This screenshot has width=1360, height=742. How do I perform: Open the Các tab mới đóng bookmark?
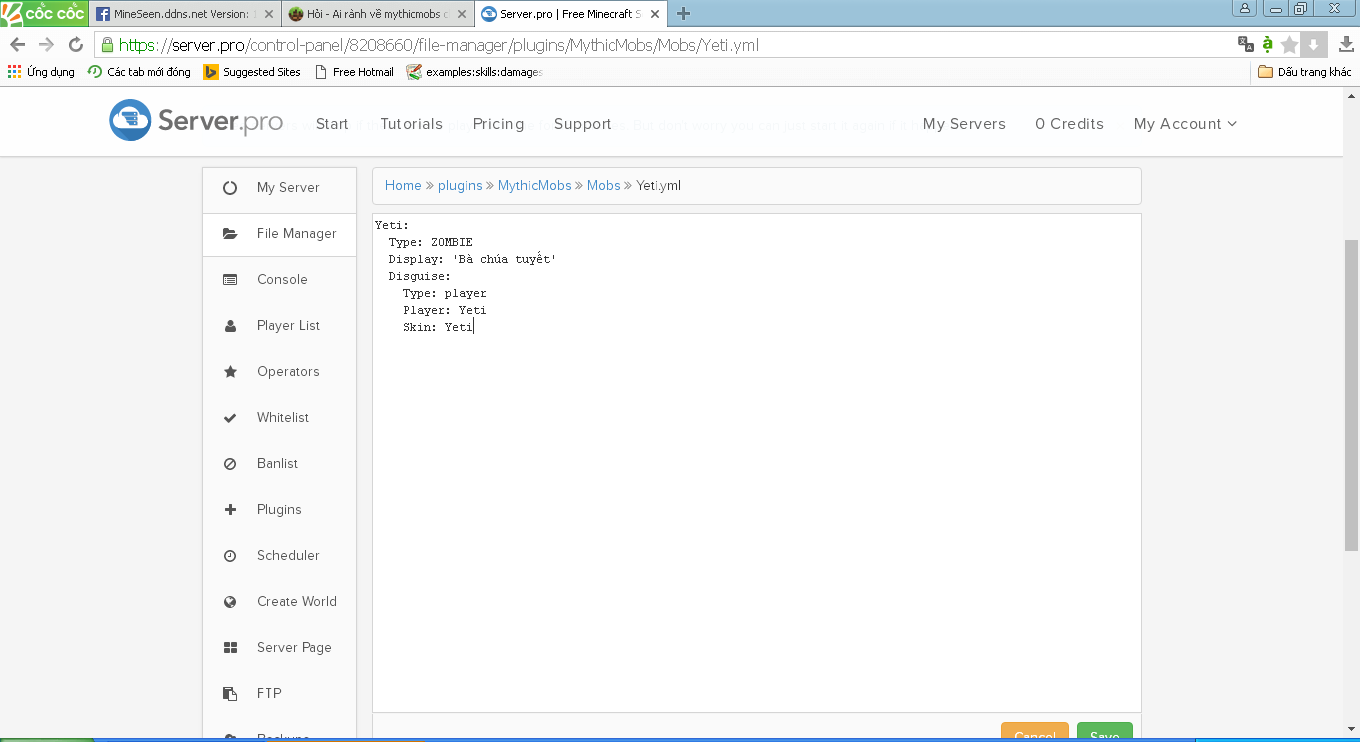coord(139,72)
